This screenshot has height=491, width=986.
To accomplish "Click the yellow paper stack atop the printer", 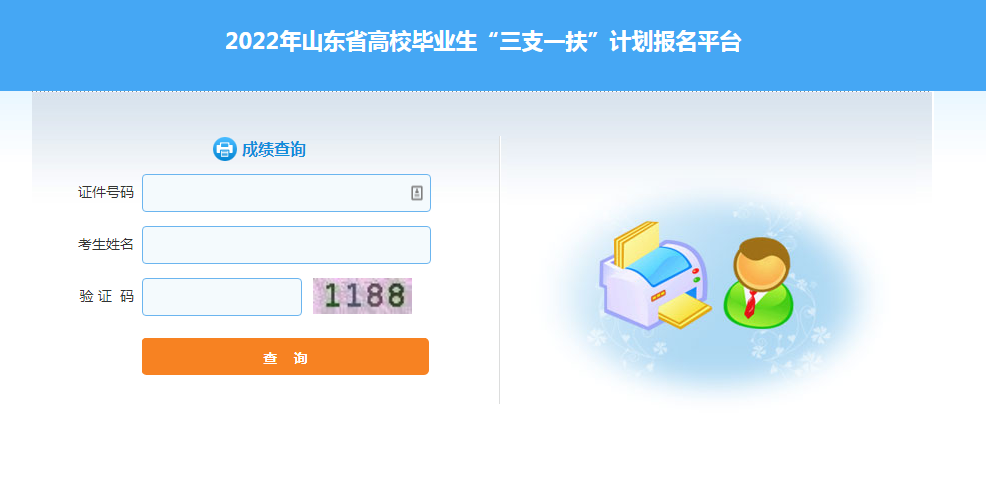I will coord(636,243).
